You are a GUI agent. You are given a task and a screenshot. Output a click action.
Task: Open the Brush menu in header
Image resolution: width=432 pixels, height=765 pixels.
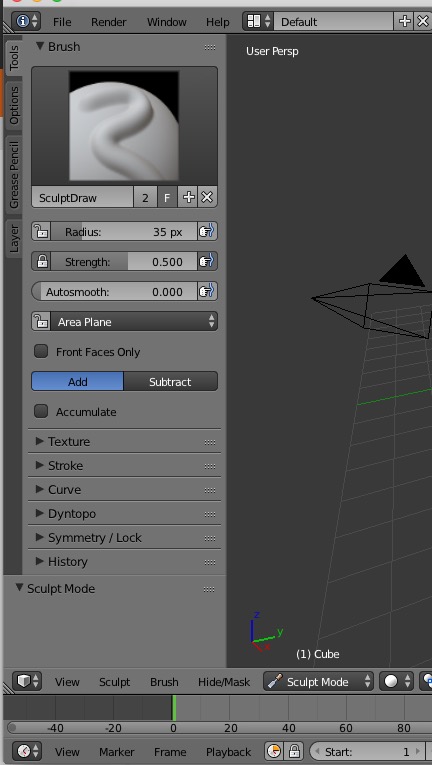tap(164, 682)
